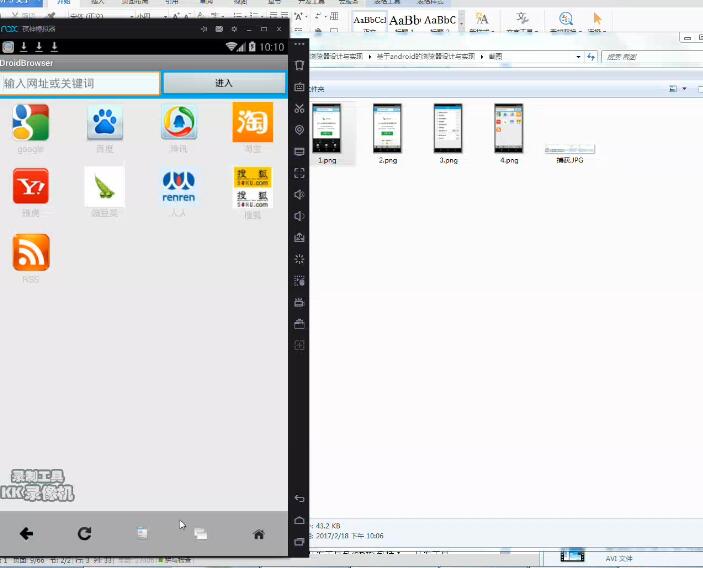Click Nox scissors screenshot icon
The height and width of the screenshot is (568, 703).
(x=299, y=108)
